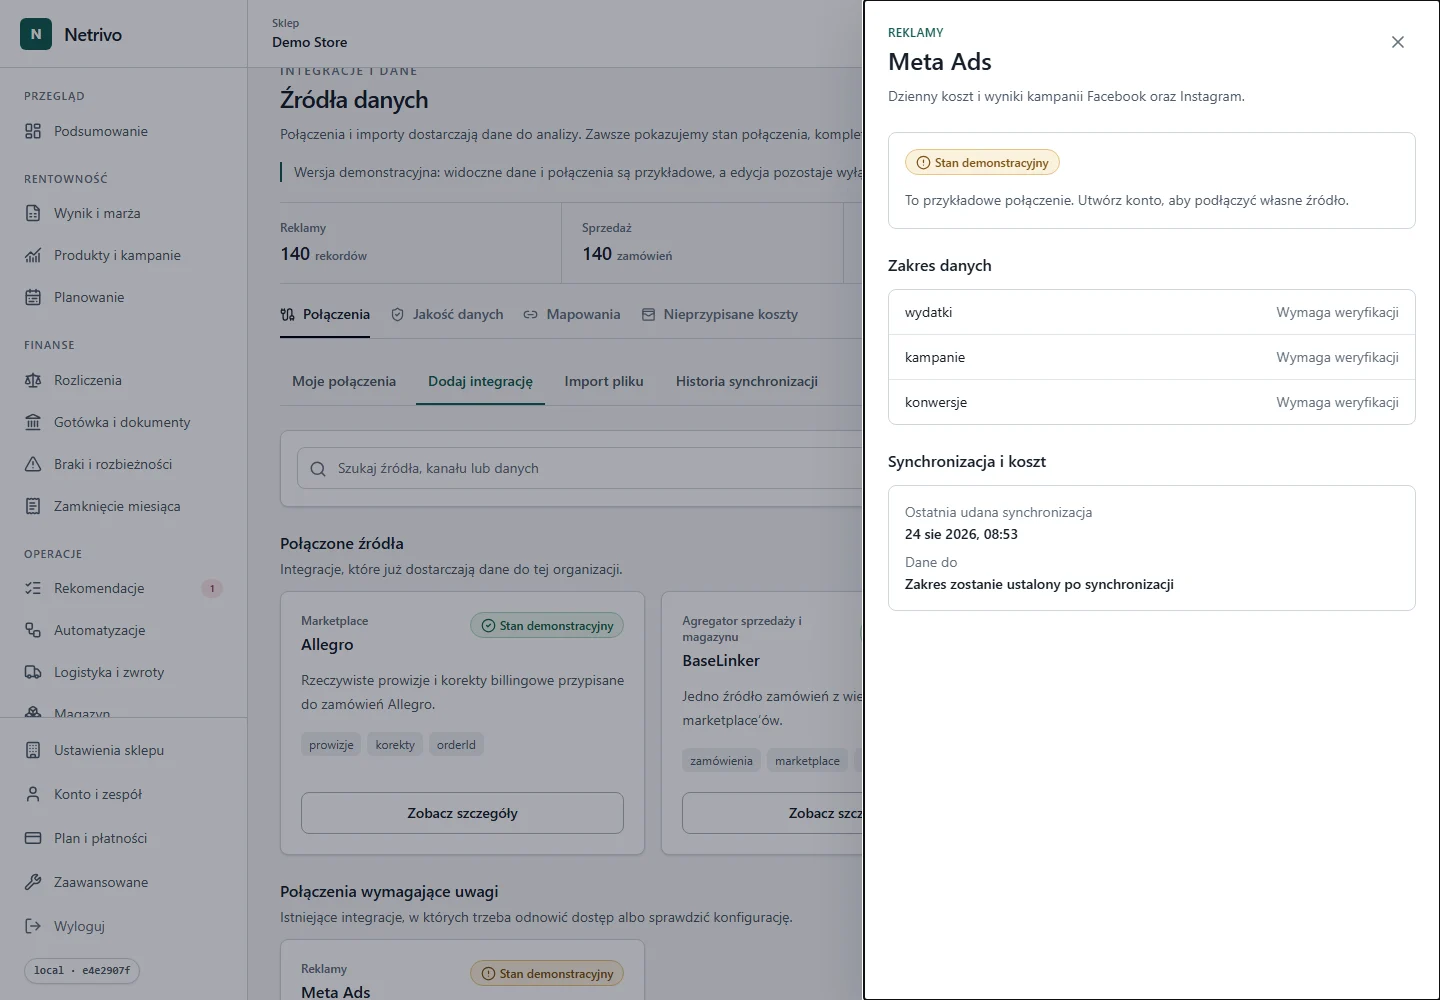Image resolution: width=1440 pixels, height=1000 pixels.
Task: Select Historia synchronizacji subtab
Action: 747,381
